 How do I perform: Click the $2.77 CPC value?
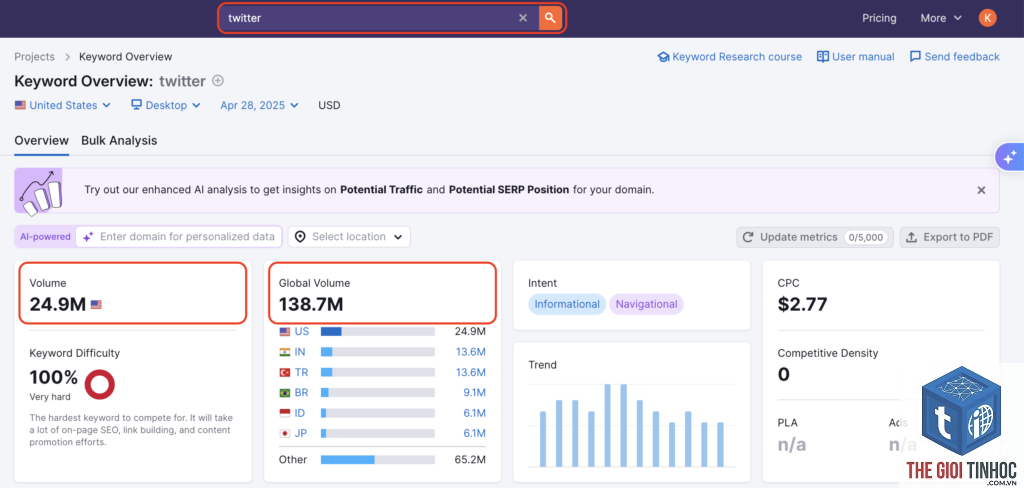click(x=803, y=304)
